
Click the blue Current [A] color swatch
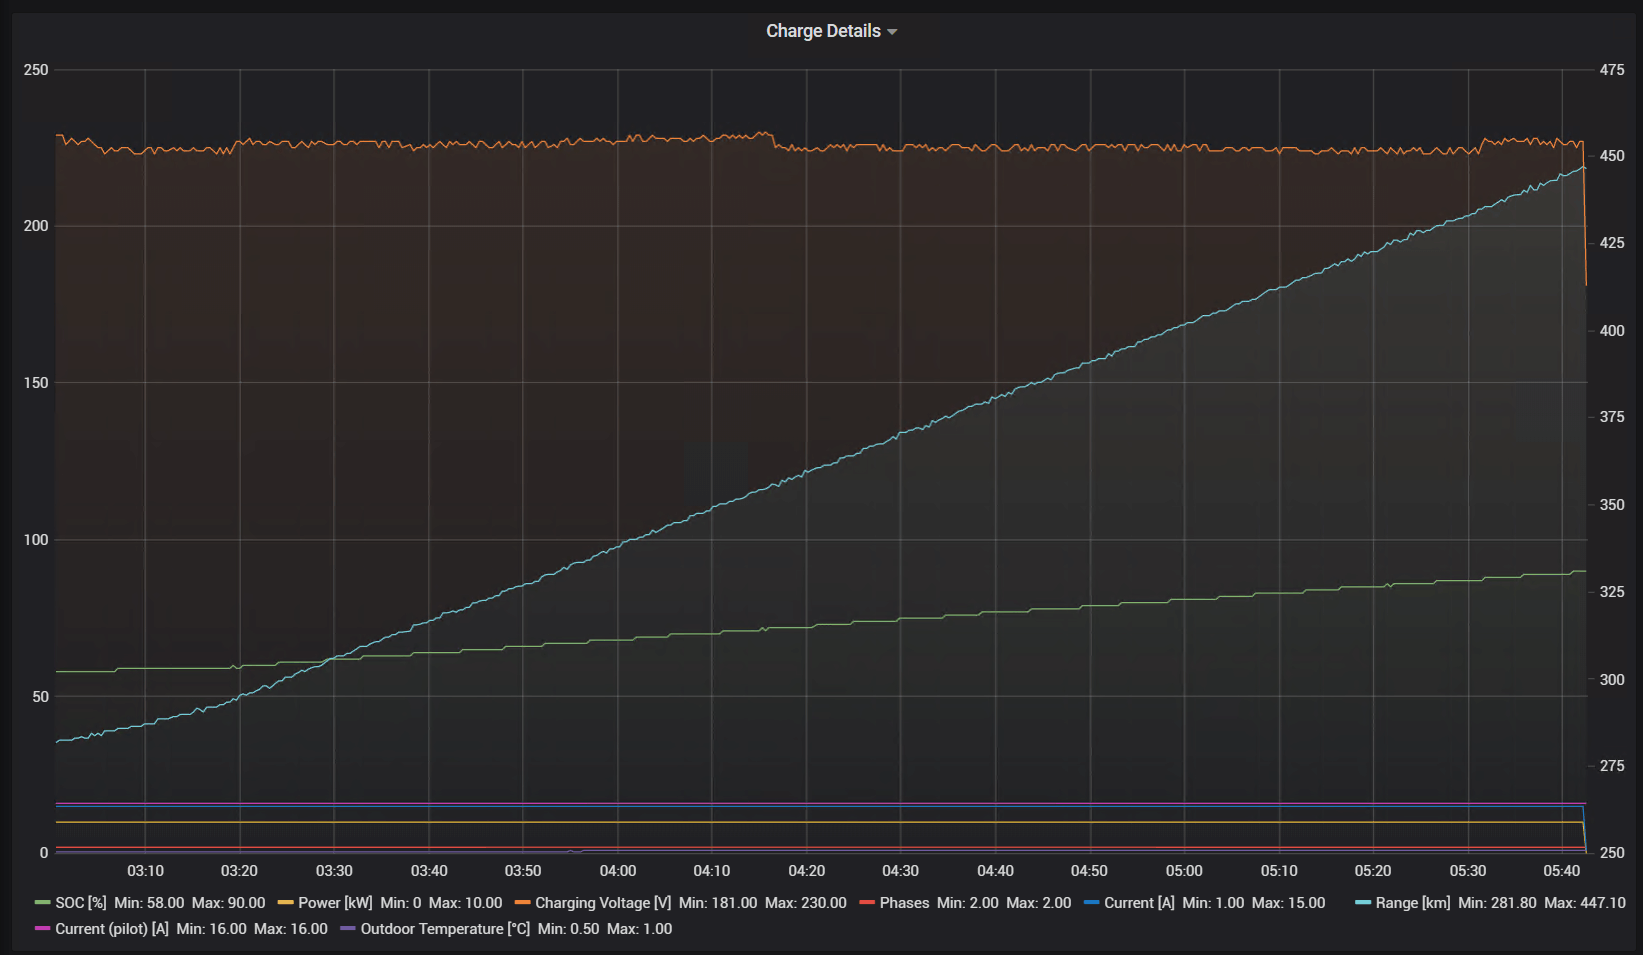click(x=1091, y=903)
